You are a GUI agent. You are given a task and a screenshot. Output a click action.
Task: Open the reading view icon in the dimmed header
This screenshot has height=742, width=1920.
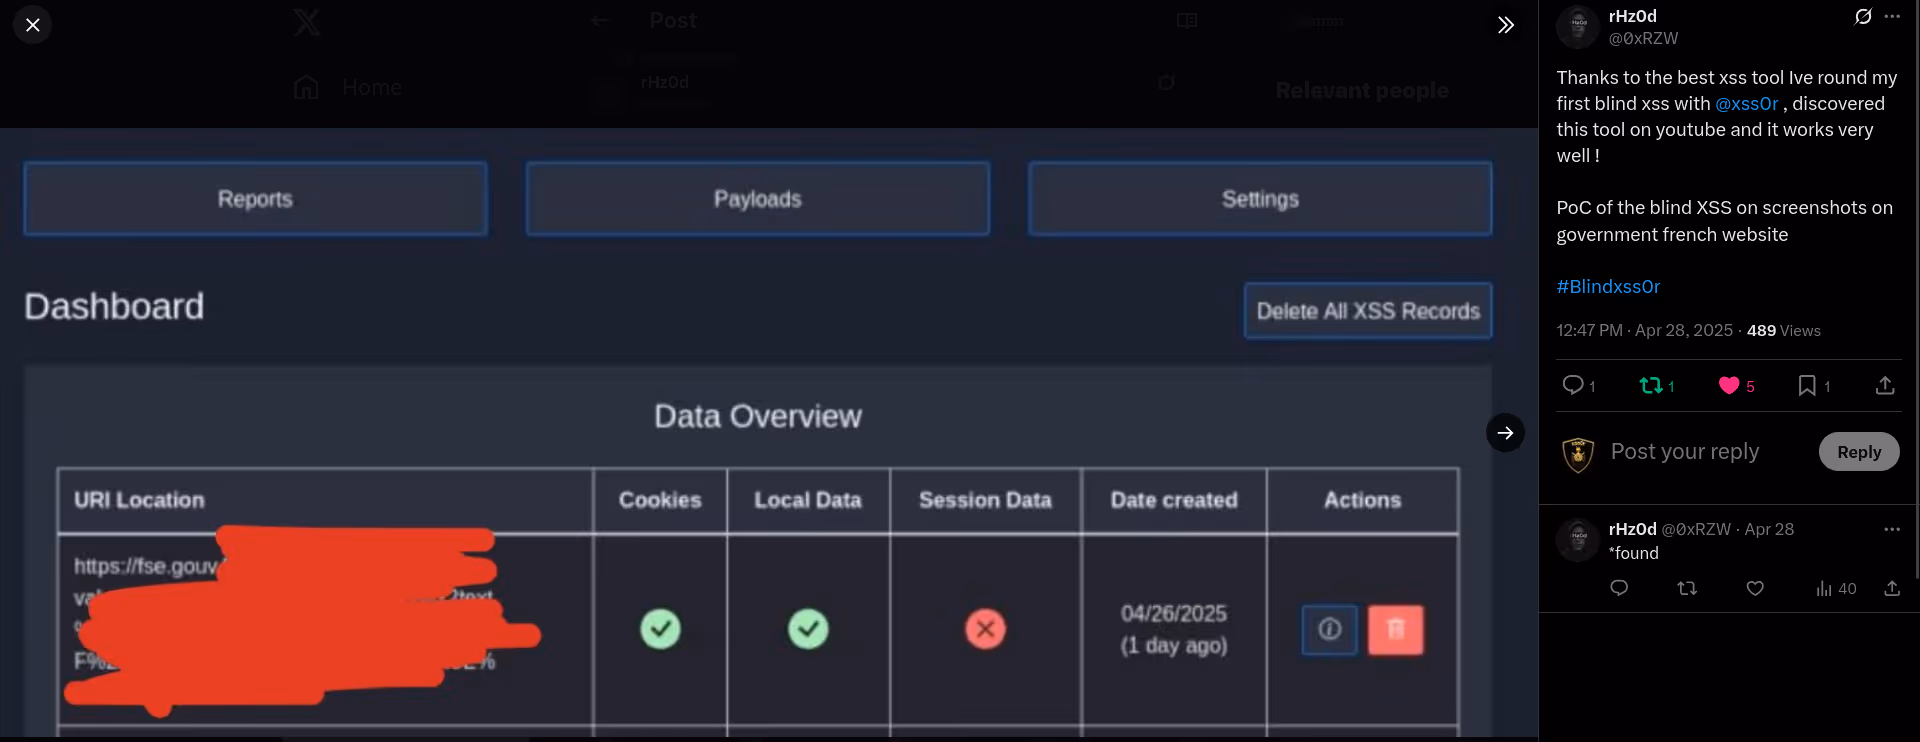pos(1187,21)
